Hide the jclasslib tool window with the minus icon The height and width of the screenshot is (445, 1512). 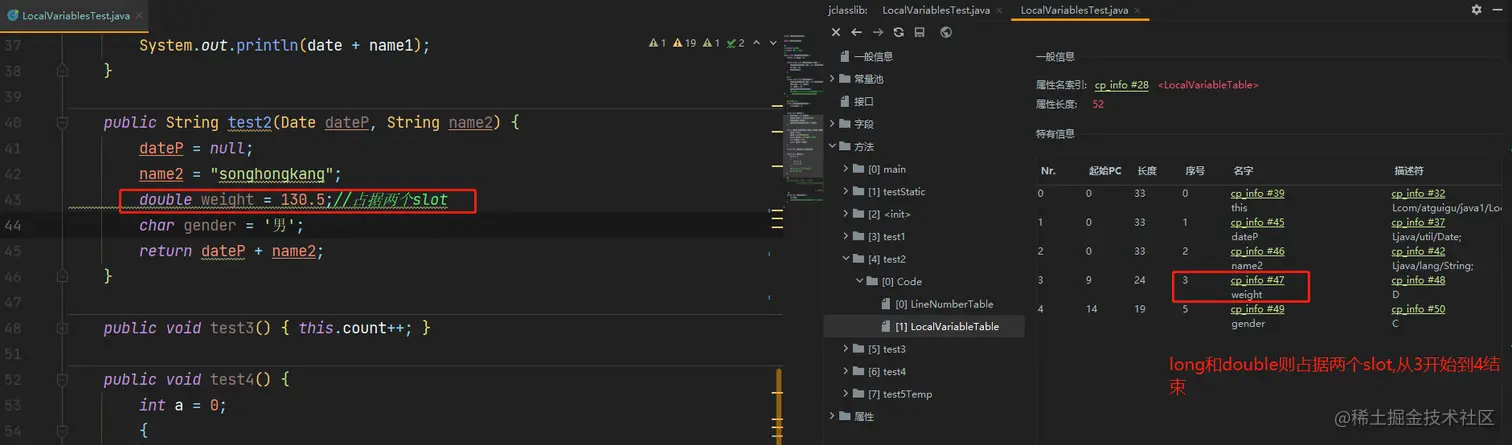click(1497, 9)
